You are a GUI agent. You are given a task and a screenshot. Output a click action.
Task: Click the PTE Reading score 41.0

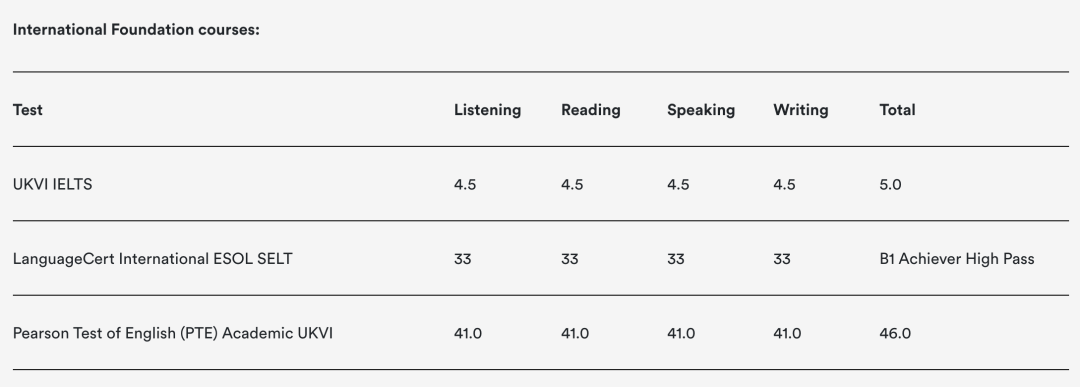(x=575, y=333)
